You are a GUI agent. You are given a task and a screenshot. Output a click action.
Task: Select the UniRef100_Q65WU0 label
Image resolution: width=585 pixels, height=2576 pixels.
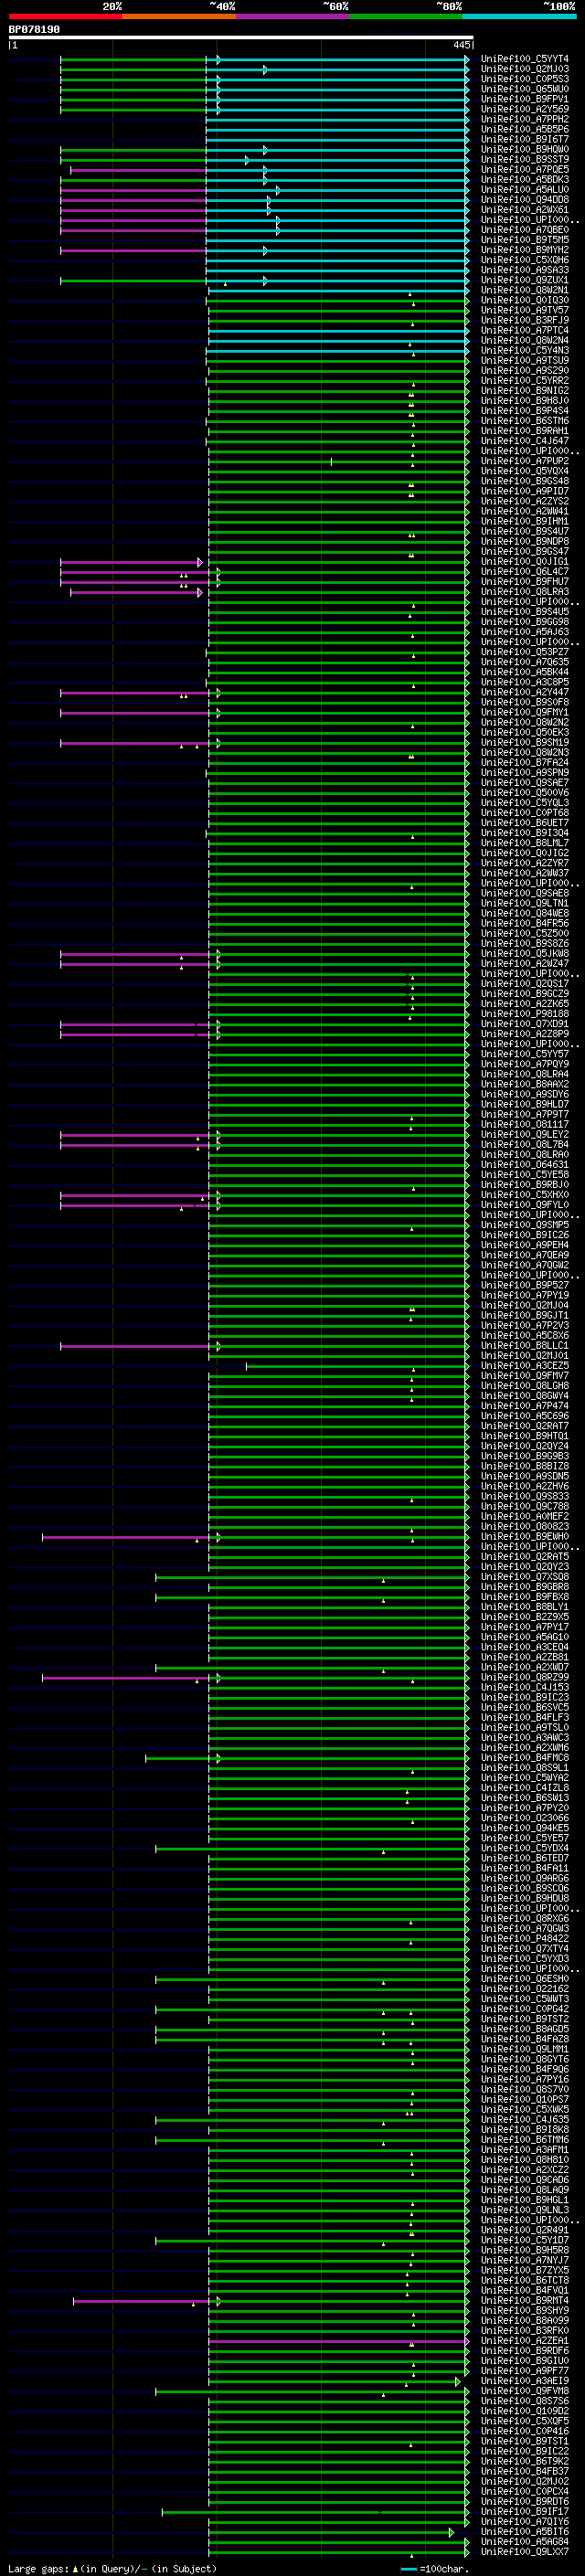(525, 90)
